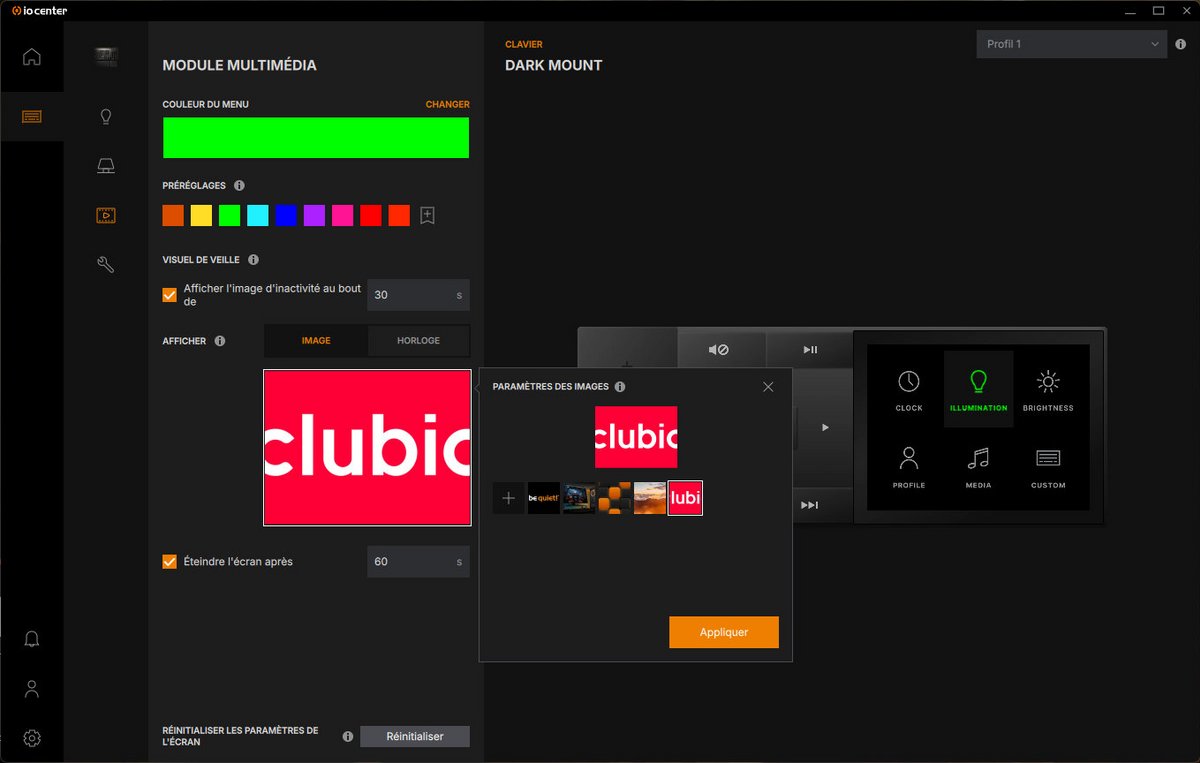Switch to the HORLOGE tab
The width and height of the screenshot is (1200, 763).
click(418, 341)
